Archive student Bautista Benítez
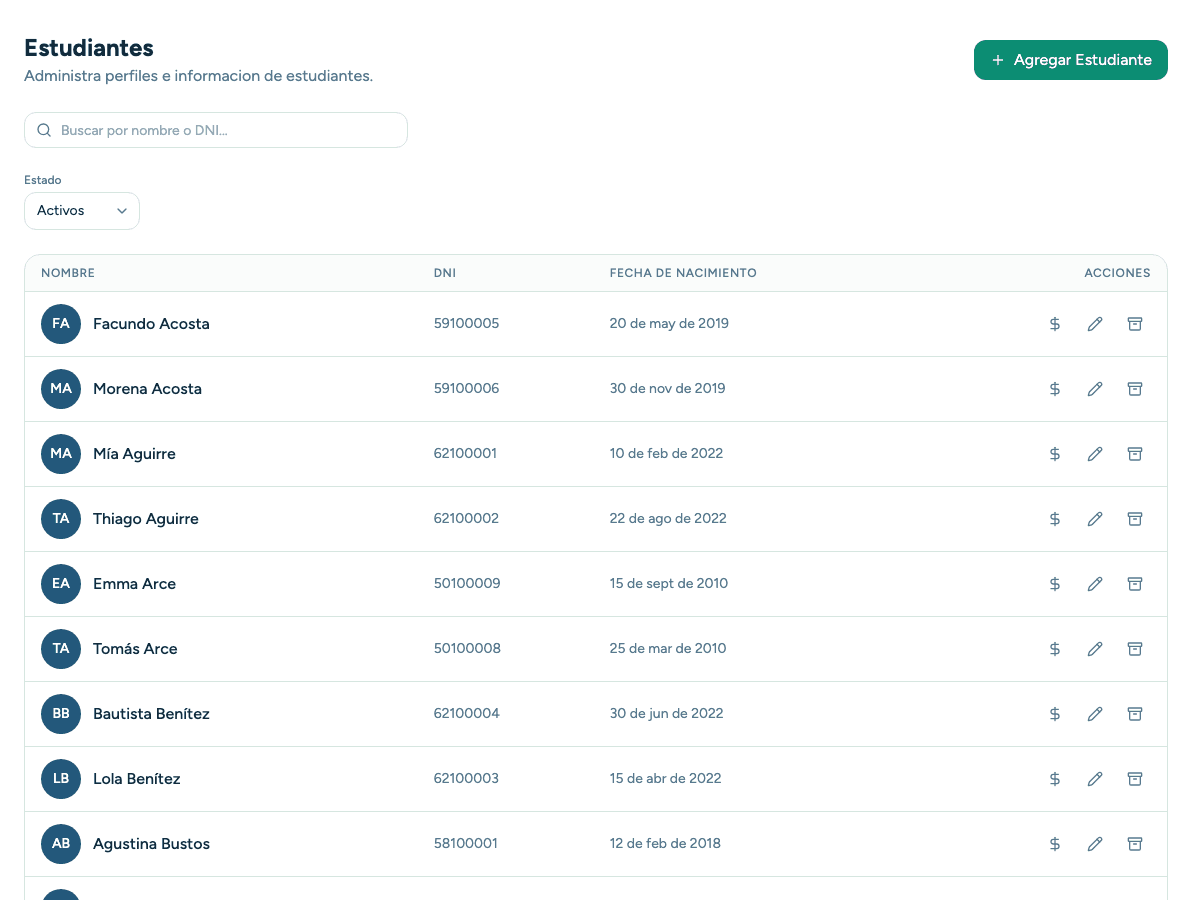Image resolution: width=1200 pixels, height=900 pixels. [x=1135, y=714]
